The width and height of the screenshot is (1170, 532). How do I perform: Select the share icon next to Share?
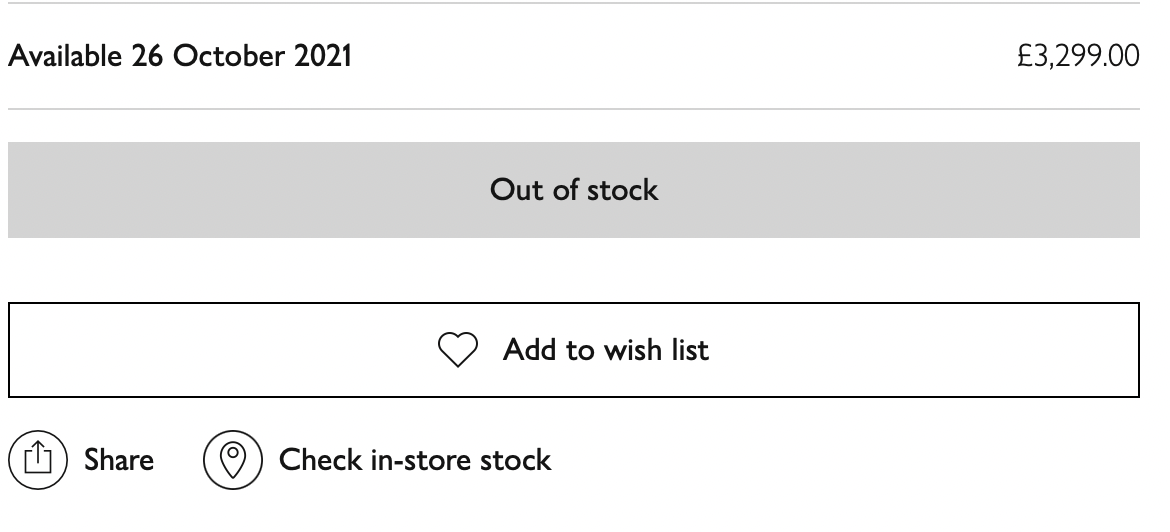(x=37, y=460)
